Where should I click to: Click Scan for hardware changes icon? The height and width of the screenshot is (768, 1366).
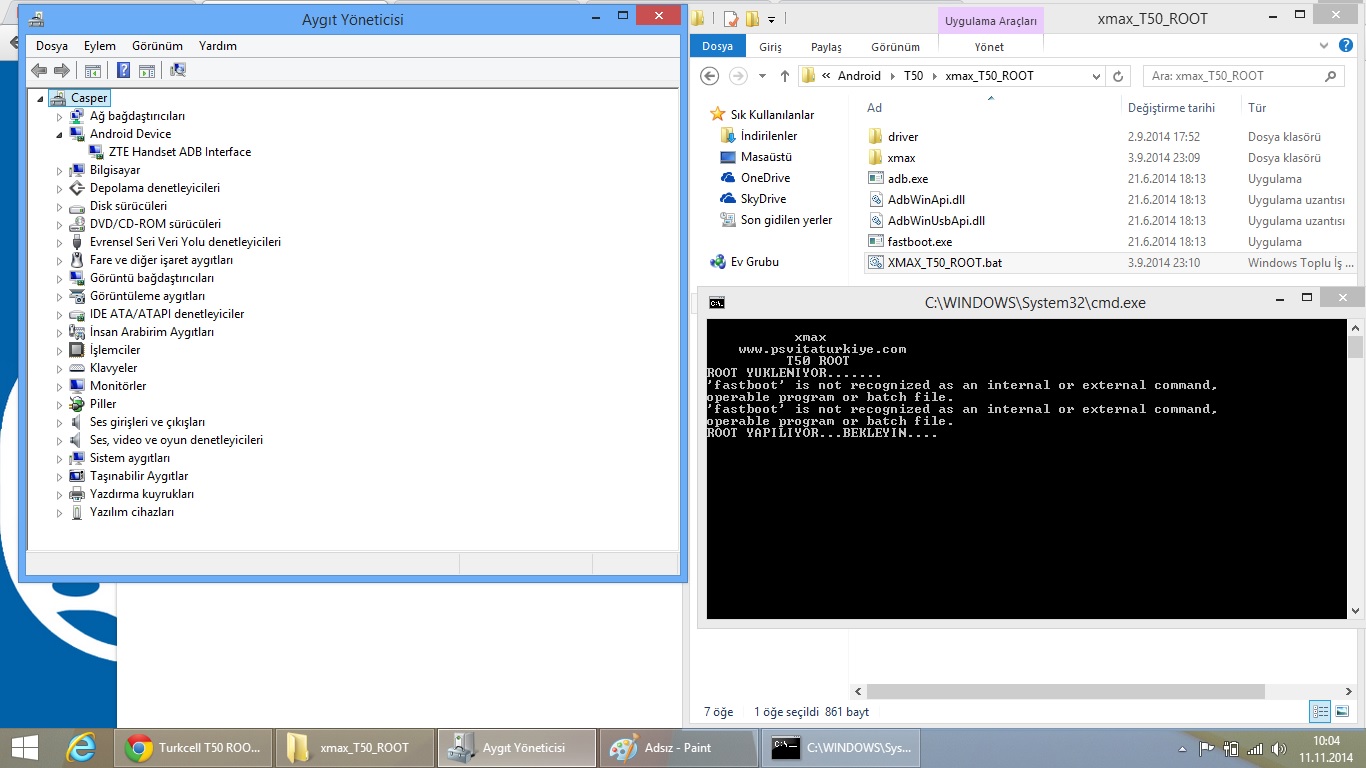(x=178, y=70)
